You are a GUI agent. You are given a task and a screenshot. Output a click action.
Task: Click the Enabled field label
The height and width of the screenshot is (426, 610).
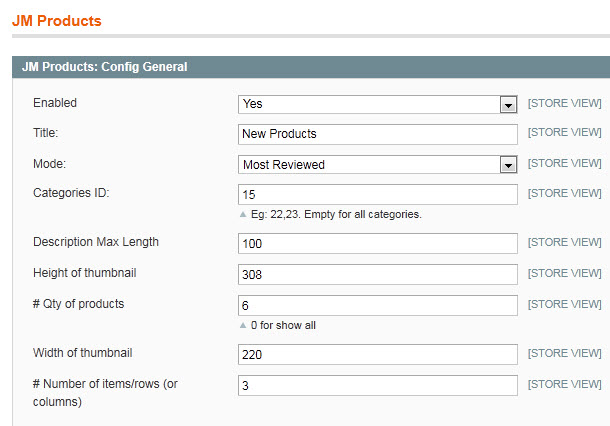point(55,103)
